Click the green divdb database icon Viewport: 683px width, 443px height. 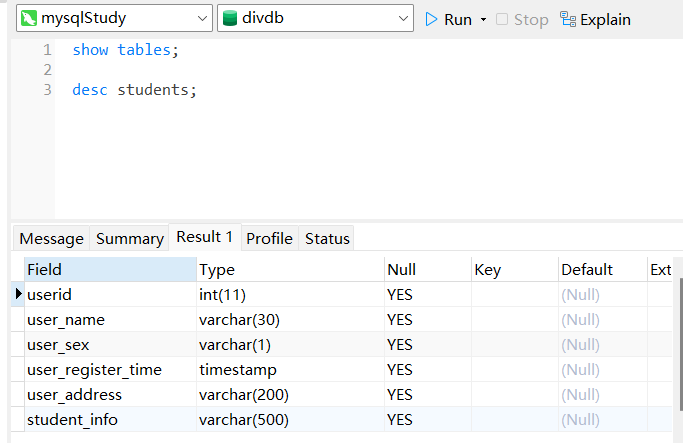click(x=230, y=18)
